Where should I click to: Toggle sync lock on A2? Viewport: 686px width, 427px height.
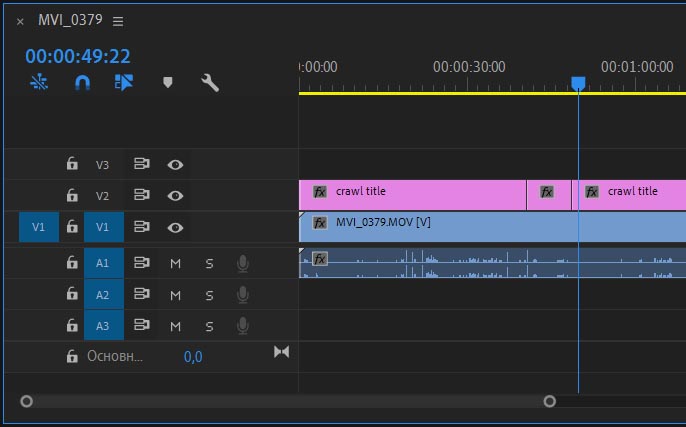pyautogui.click(x=142, y=294)
